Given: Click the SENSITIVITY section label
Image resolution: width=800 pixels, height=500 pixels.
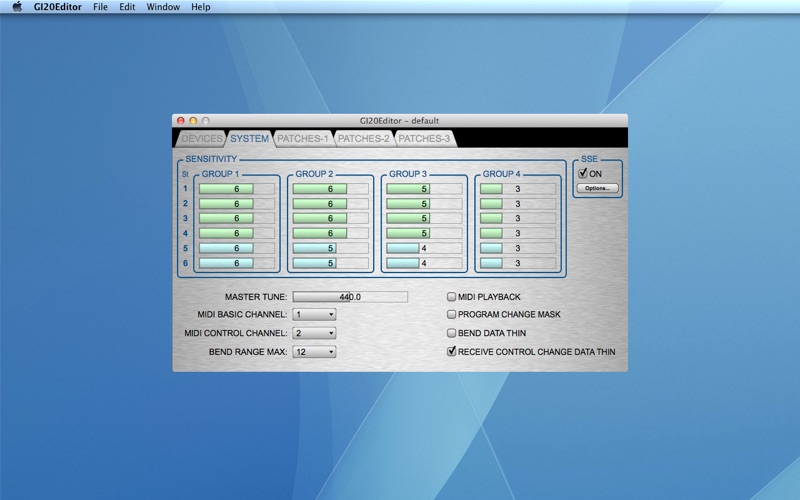Looking at the screenshot, I should point(211,159).
